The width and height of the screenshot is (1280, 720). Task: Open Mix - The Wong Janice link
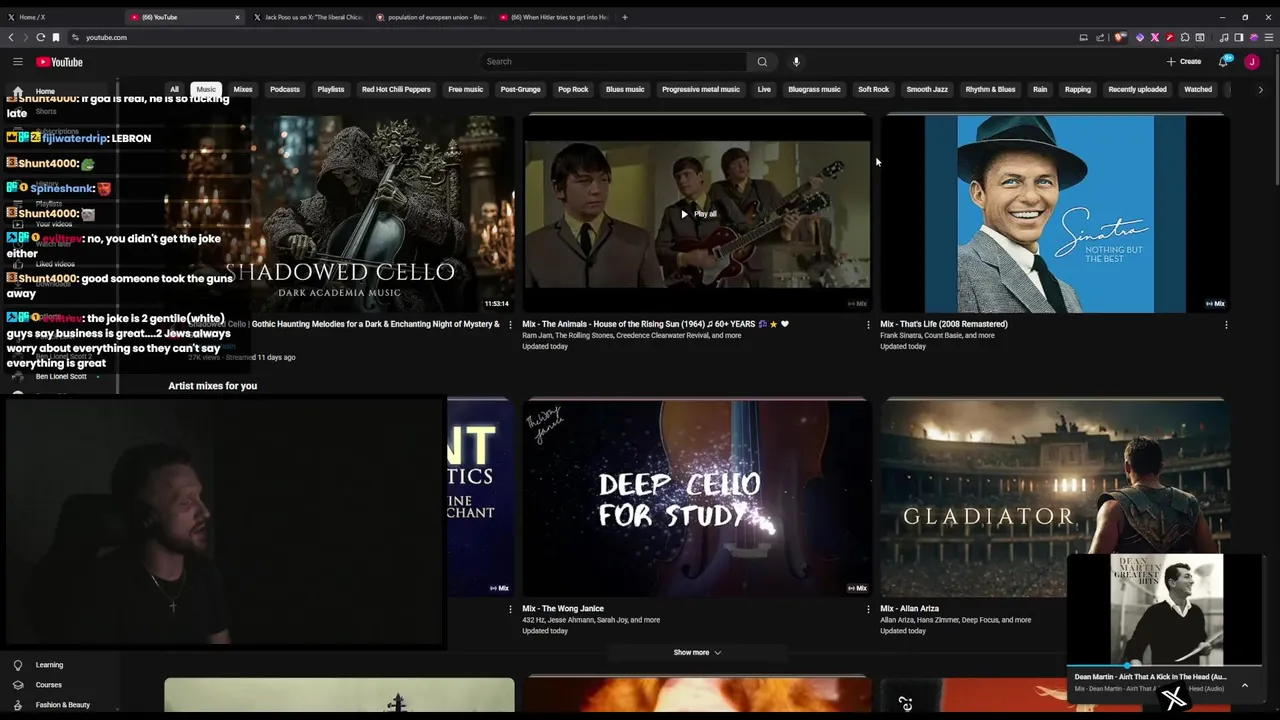[x=562, y=608]
